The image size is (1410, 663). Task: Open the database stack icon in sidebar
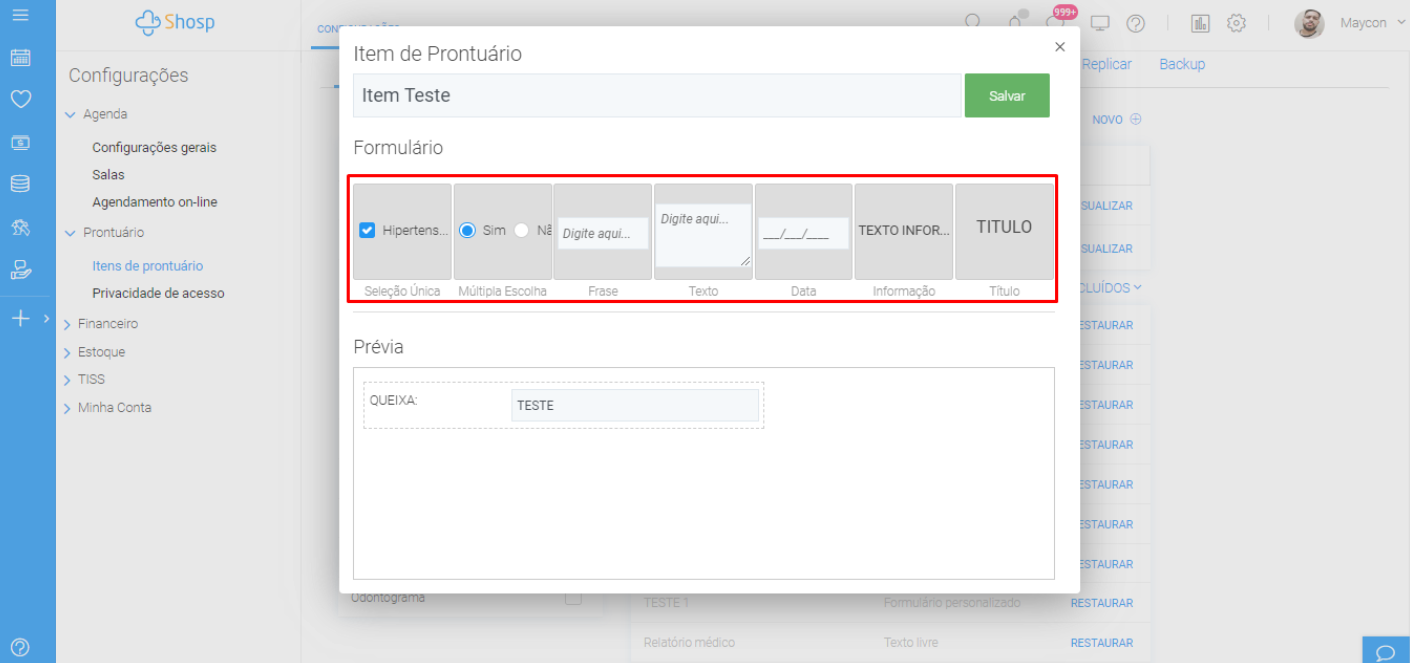20,184
